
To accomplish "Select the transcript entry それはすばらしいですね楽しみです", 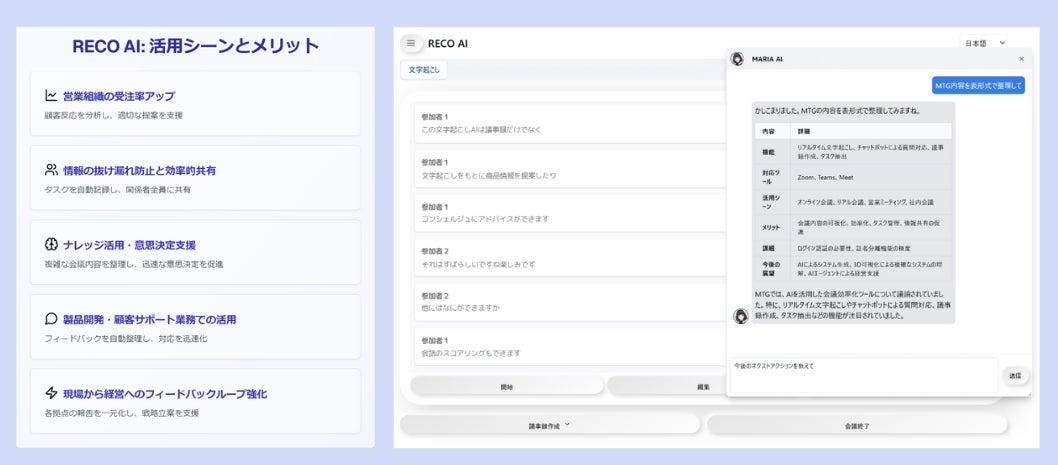I will point(570,258).
